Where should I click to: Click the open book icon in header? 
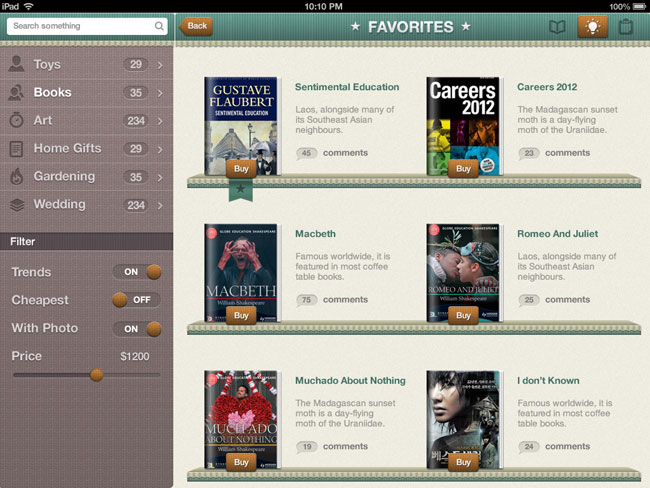pyautogui.click(x=558, y=27)
